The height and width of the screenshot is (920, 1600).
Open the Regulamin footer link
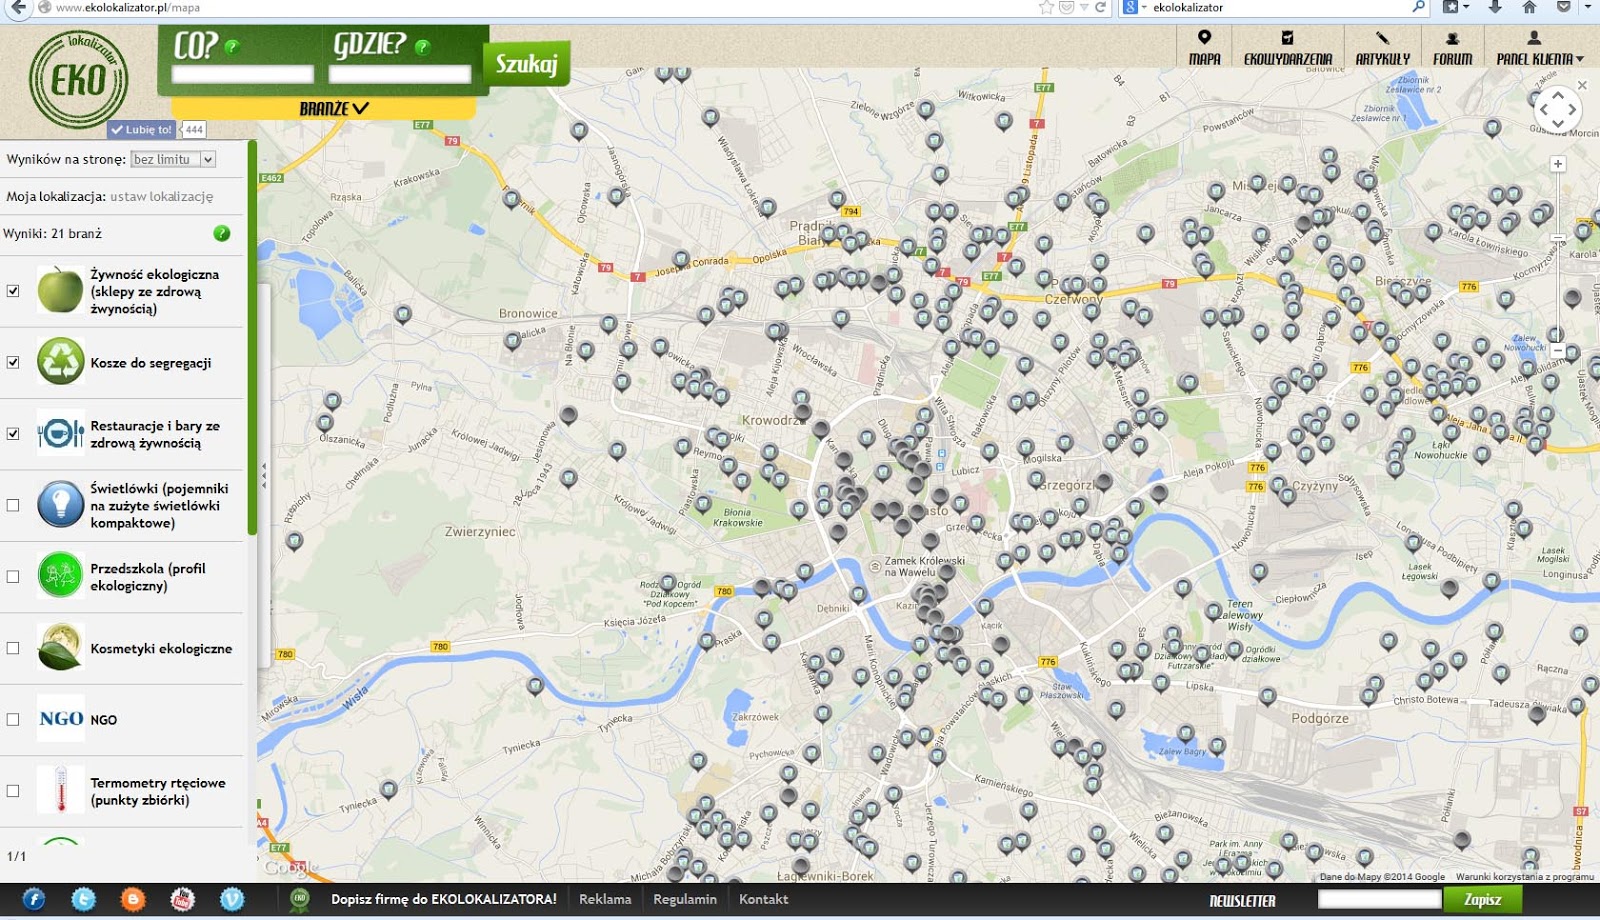[x=685, y=899]
